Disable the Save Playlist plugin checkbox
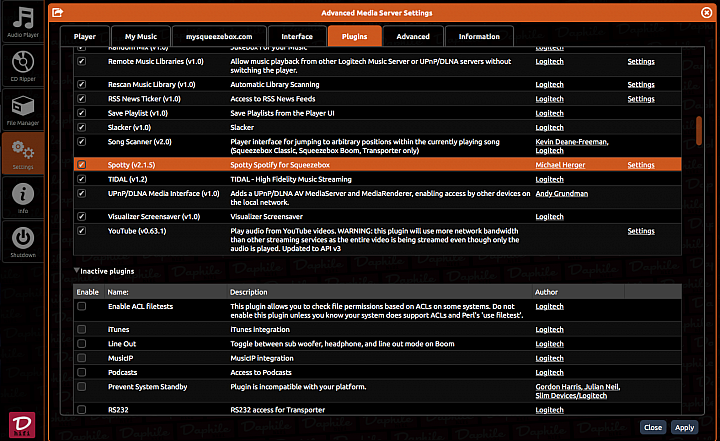 (x=82, y=113)
